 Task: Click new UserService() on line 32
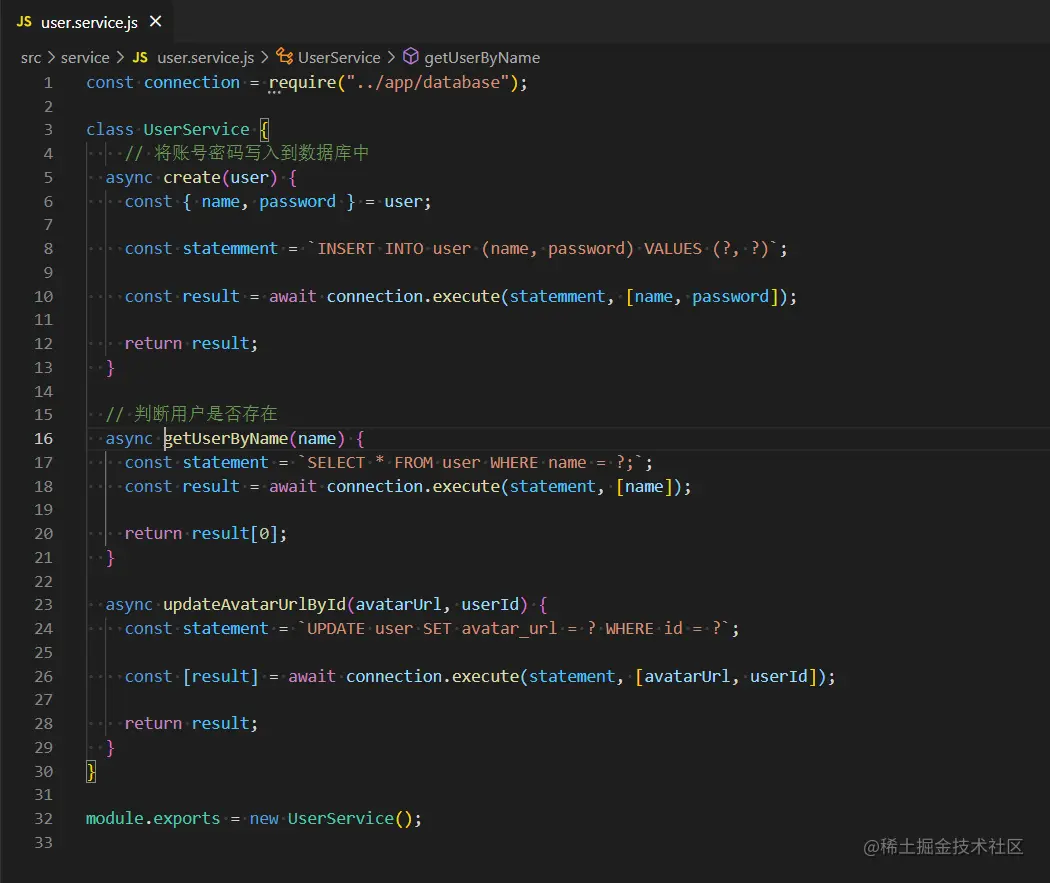click(331, 819)
